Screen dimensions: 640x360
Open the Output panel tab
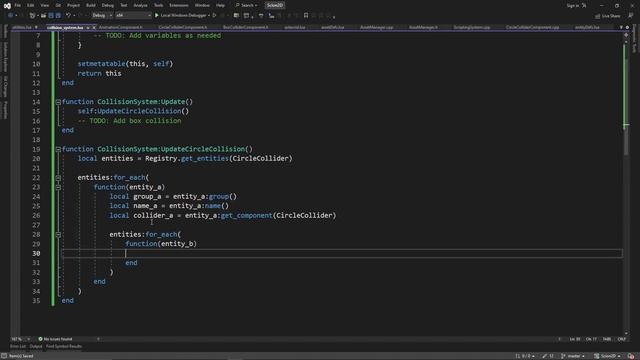point(36,346)
